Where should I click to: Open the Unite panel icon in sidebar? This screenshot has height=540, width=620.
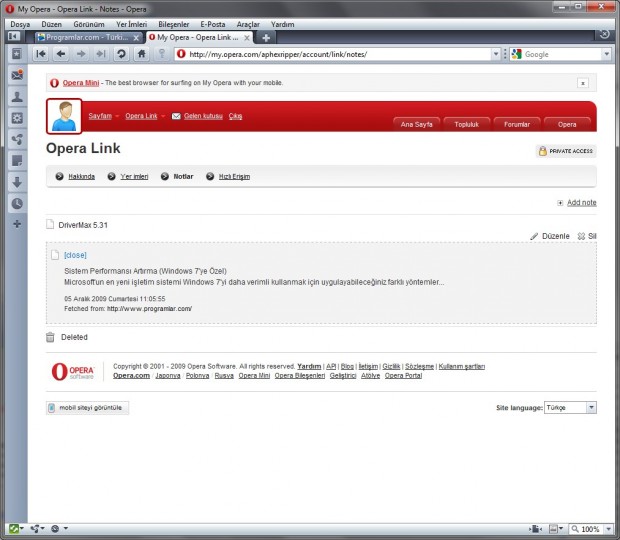click(17, 139)
